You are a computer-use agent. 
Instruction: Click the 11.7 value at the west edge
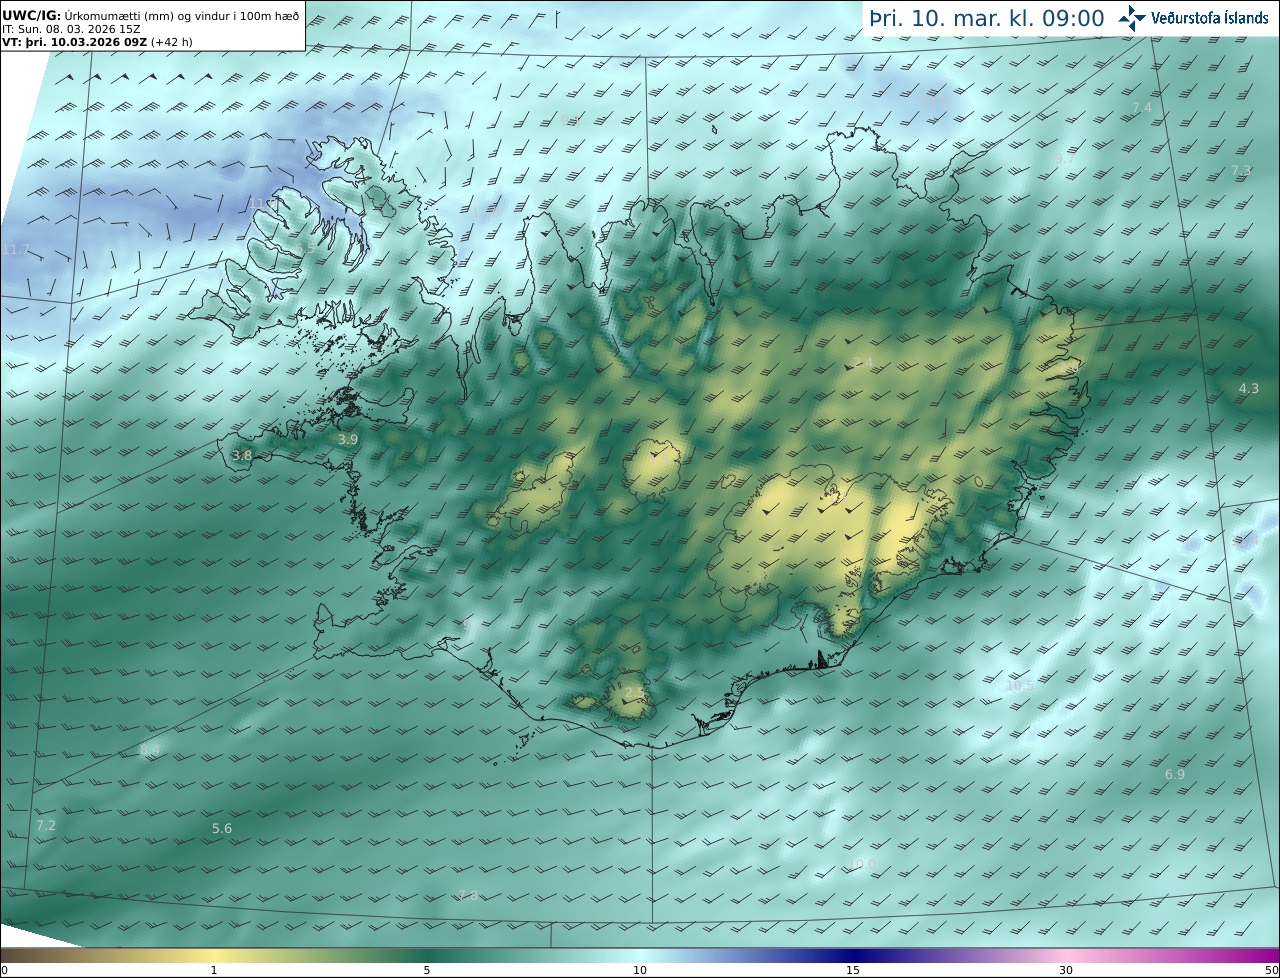[15, 250]
